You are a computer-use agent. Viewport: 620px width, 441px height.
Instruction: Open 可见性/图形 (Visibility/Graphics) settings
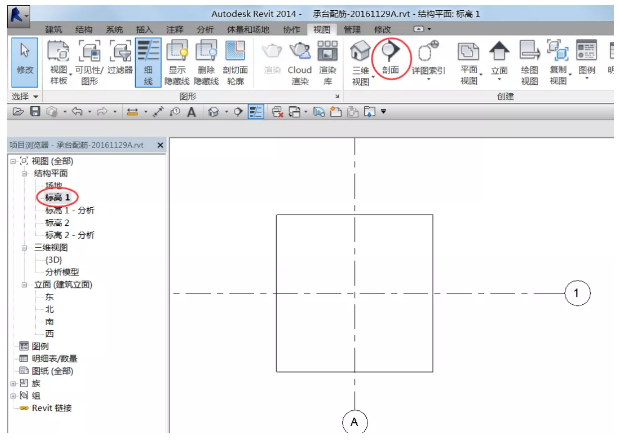(90, 61)
